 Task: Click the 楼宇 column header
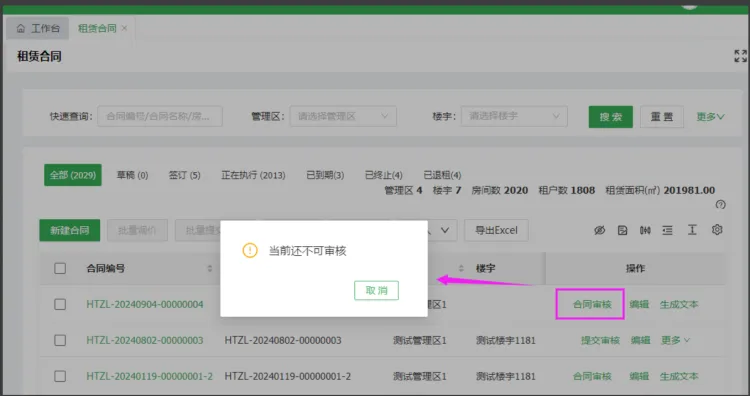[485, 268]
